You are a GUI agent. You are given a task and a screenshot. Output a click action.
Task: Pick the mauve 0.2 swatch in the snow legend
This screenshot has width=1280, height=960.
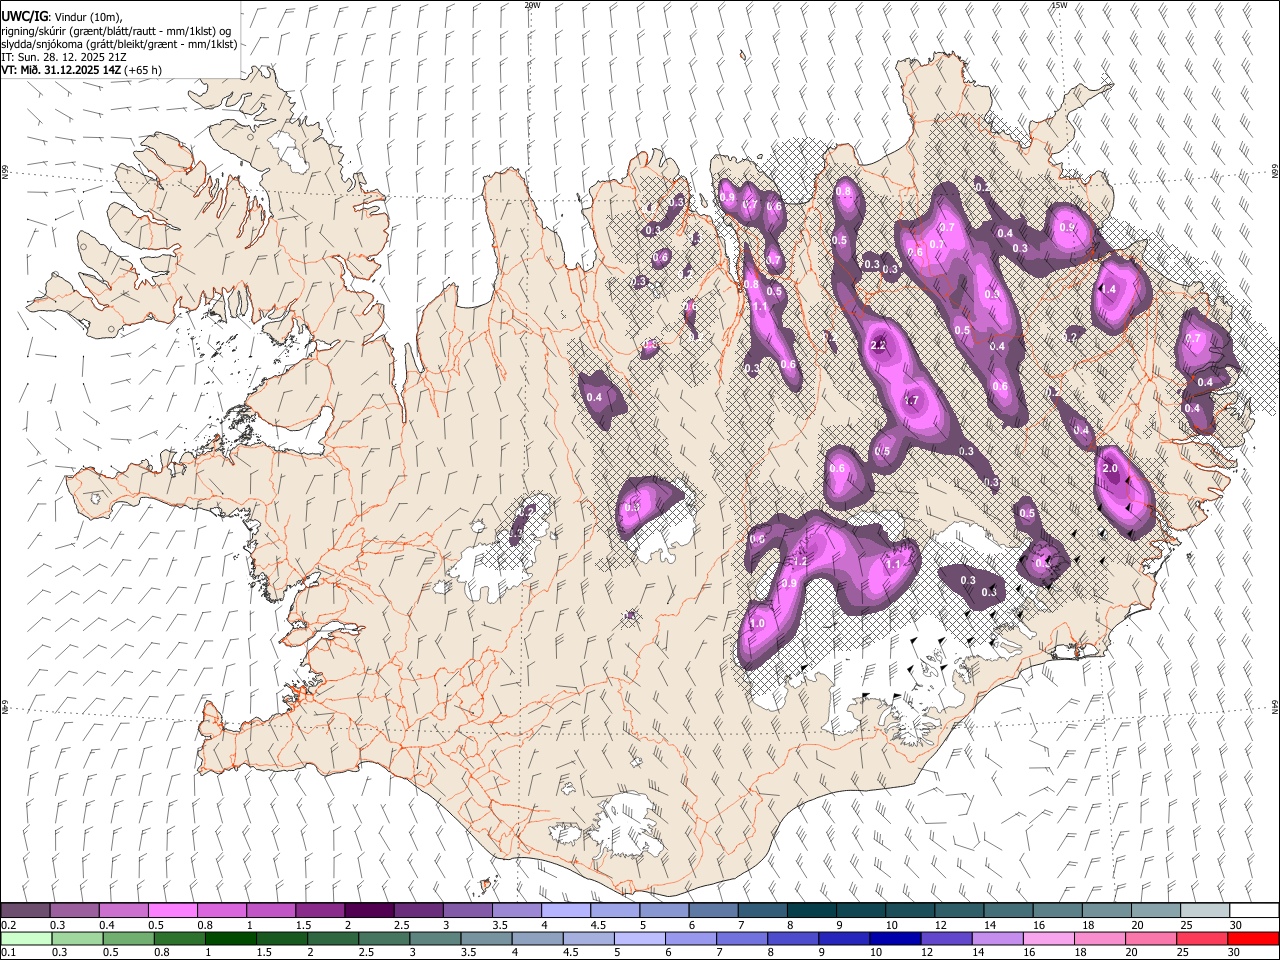pos(25,910)
